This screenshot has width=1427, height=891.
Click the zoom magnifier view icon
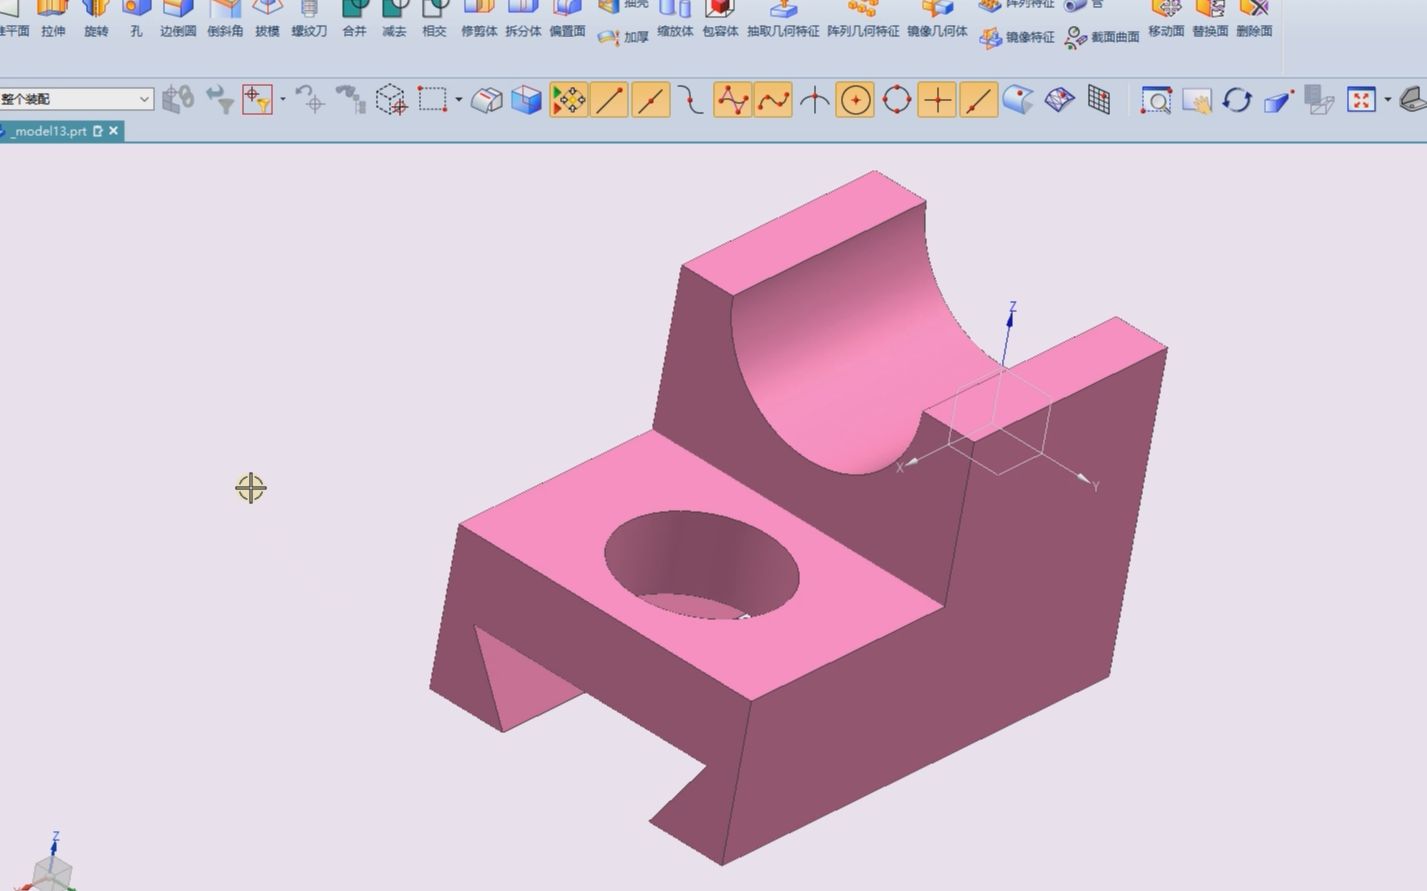pos(1156,100)
